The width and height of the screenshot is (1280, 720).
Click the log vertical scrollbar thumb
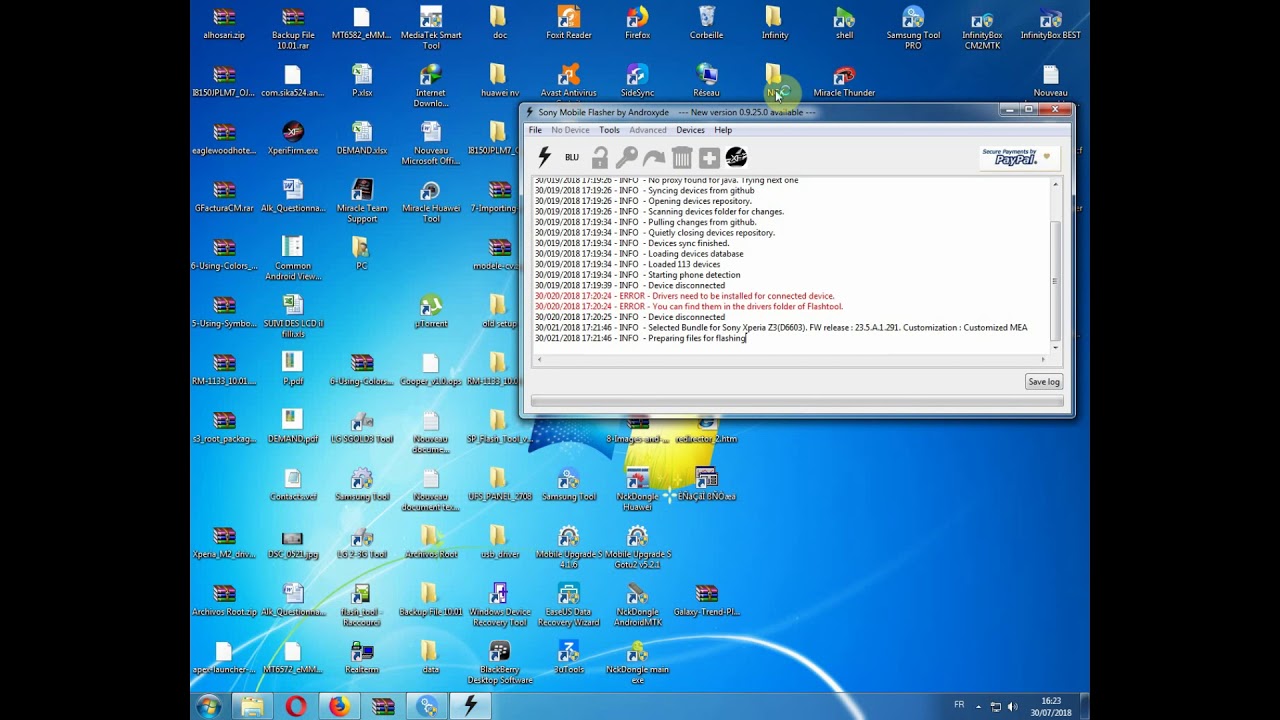[1054, 282]
